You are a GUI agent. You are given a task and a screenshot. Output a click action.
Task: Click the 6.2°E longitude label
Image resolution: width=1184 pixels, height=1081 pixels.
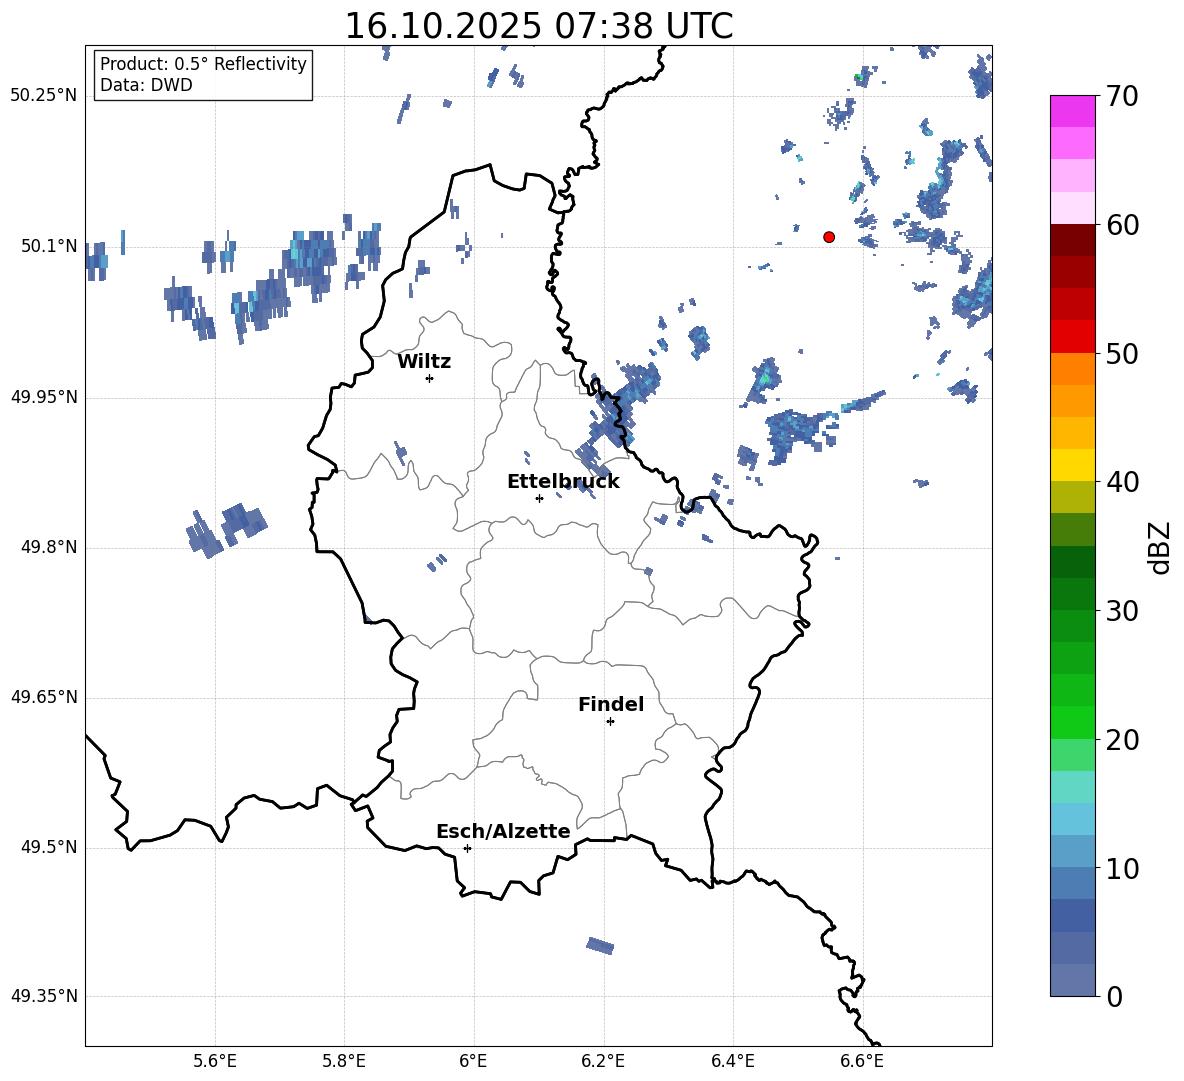point(603,1061)
